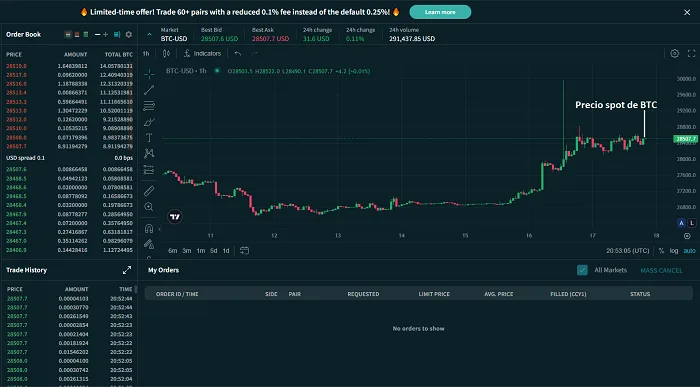This screenshot has width=700, height=387.
Task: Click the Best Ask 28507.7 USD value
Action: [x=271, y=39]
